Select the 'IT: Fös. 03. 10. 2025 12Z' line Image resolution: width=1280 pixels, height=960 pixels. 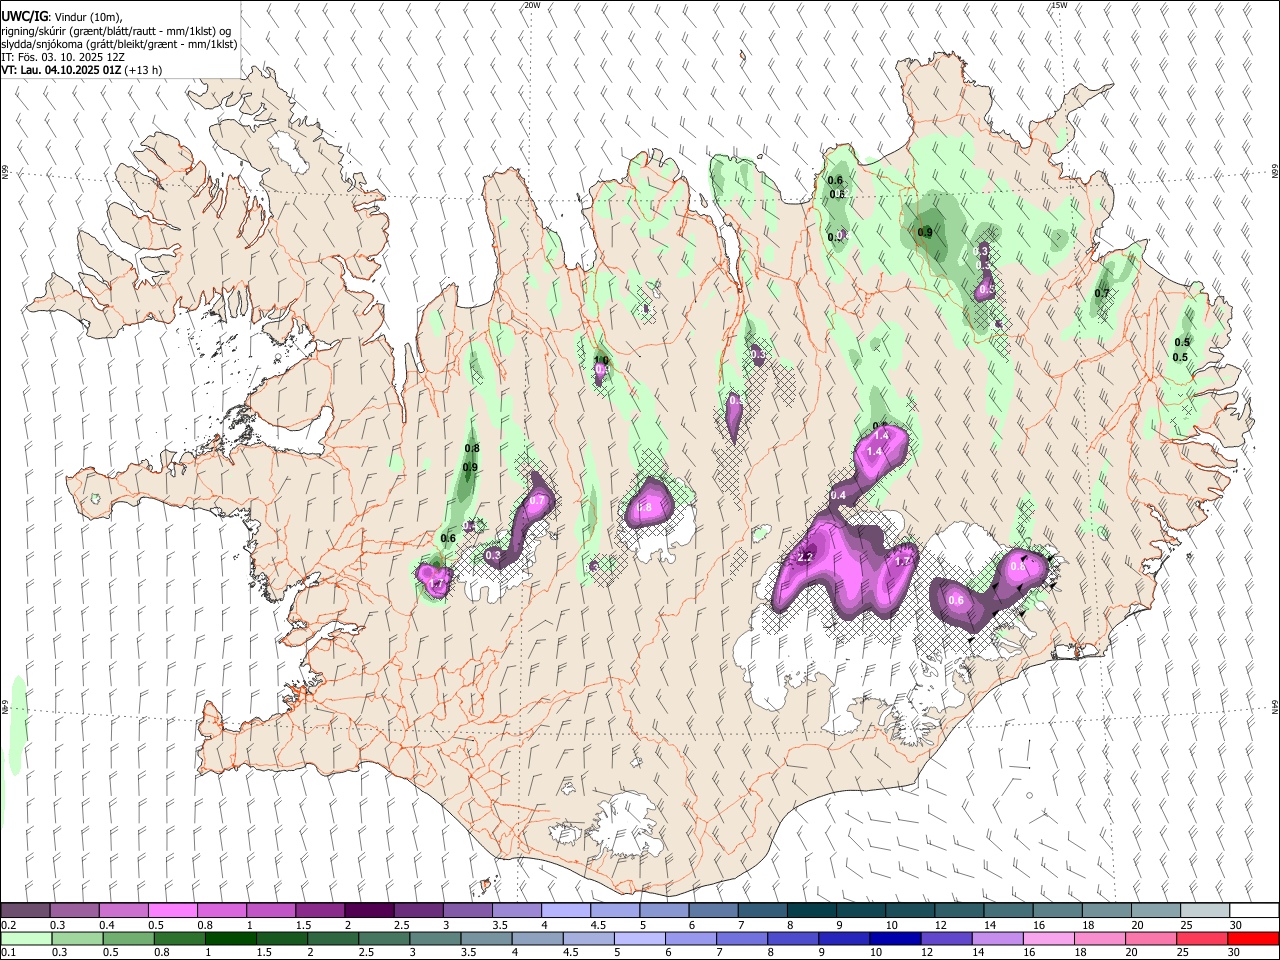(63, 57)
